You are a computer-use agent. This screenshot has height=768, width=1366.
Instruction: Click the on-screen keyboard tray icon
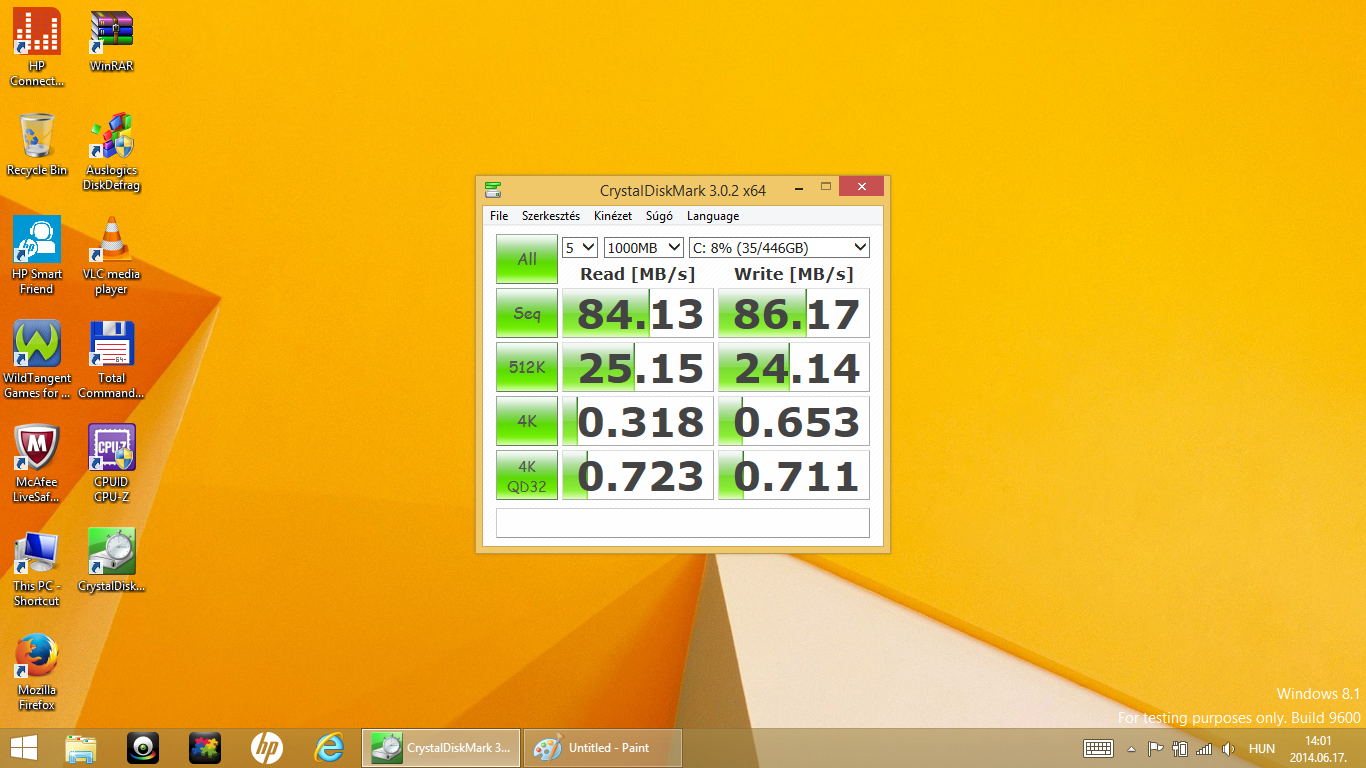coord(1098,748)
